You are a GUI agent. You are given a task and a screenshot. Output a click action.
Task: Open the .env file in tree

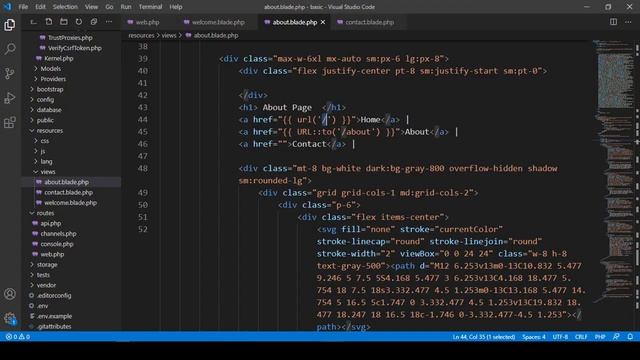(x=42, y=306)
